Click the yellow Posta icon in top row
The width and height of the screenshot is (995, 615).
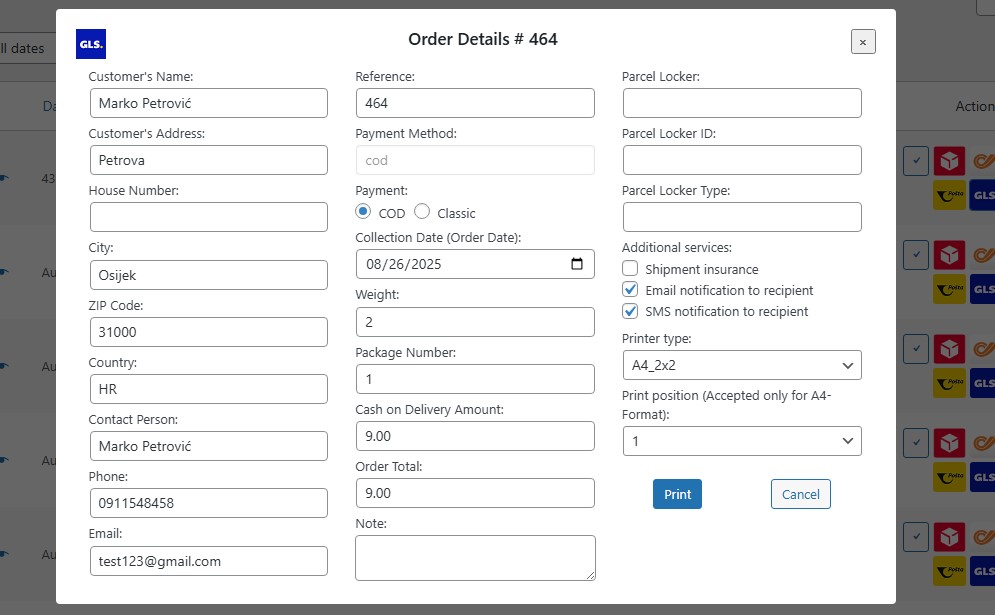[949, 195]
